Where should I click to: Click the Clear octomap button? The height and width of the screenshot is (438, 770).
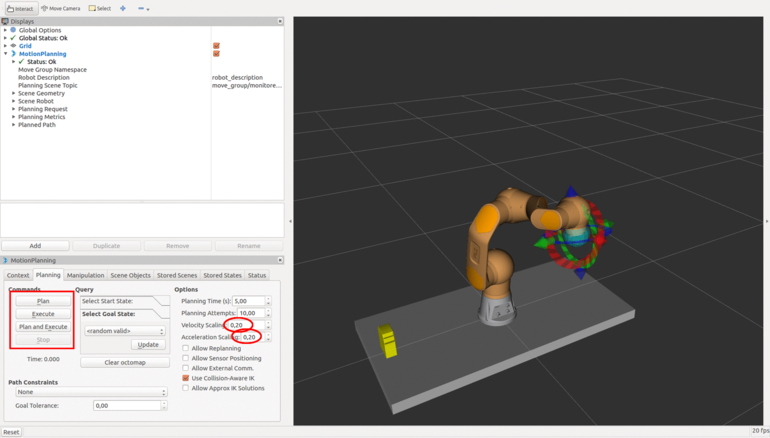(125, 362)
